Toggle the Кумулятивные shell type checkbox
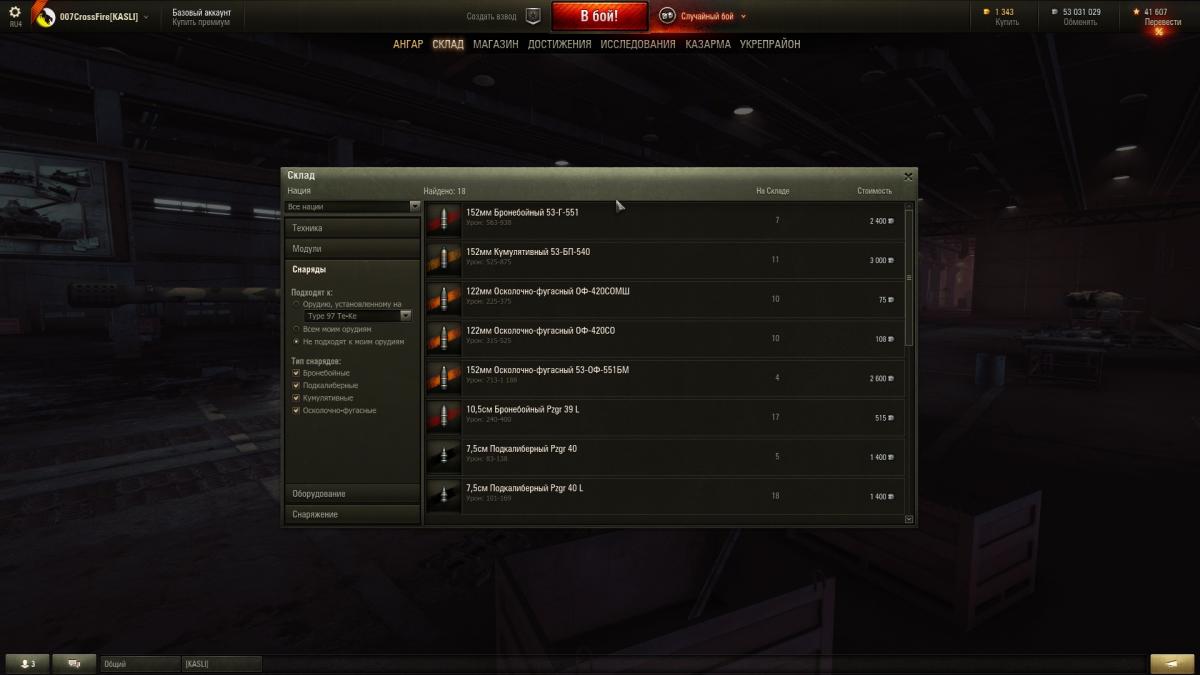Screen dimensions: 1200x675 [296, 398]
